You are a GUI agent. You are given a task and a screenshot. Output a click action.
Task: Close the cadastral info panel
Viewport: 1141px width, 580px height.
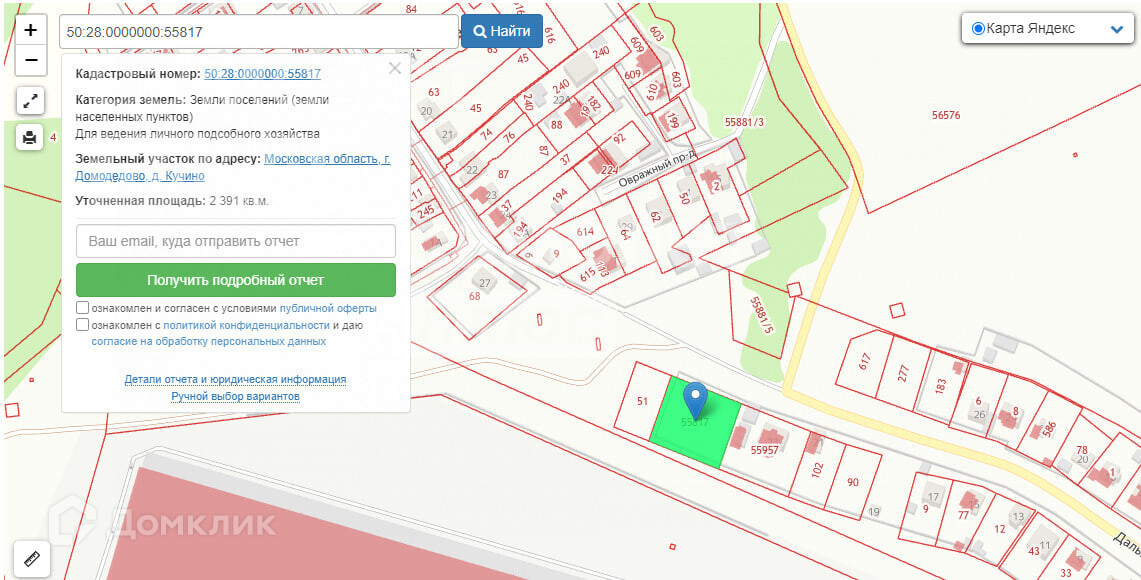395,68
